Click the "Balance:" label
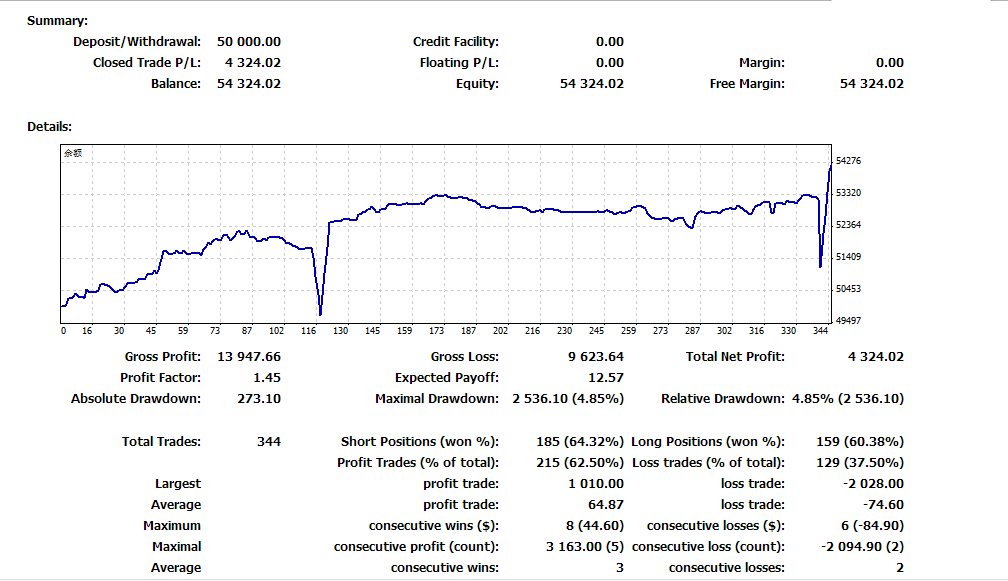This screenshot has height=581, width=1008. [176, 84]
